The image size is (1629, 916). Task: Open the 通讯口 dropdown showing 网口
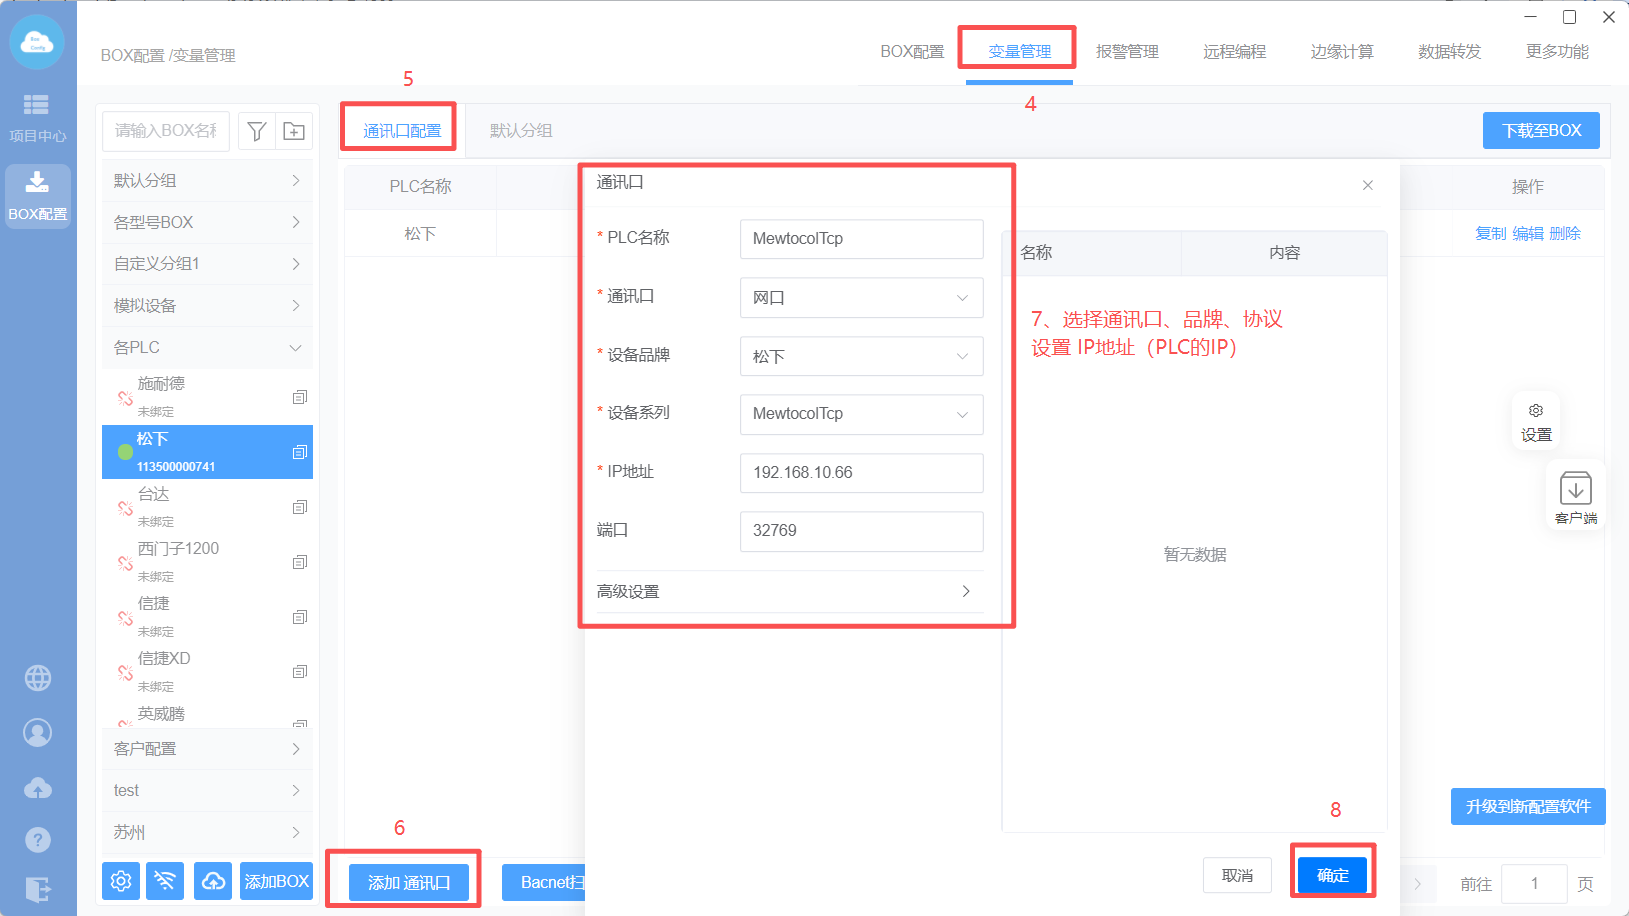point(861,298)
